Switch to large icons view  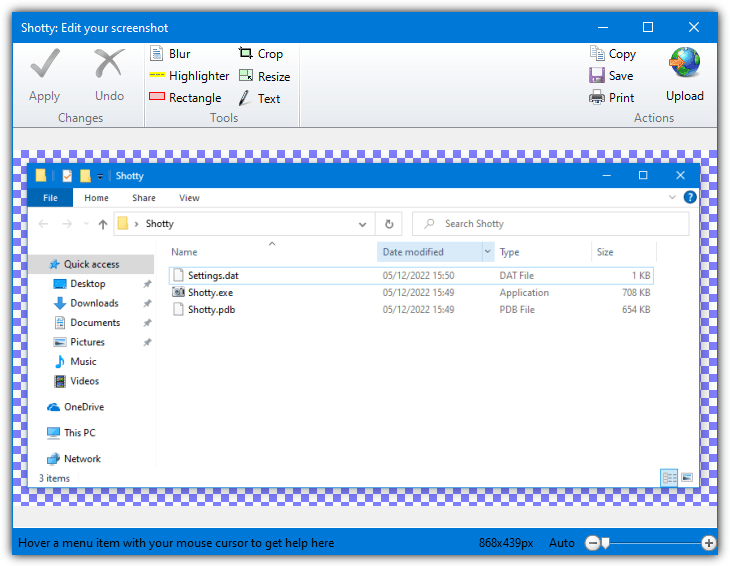click(x=687, y=478)
